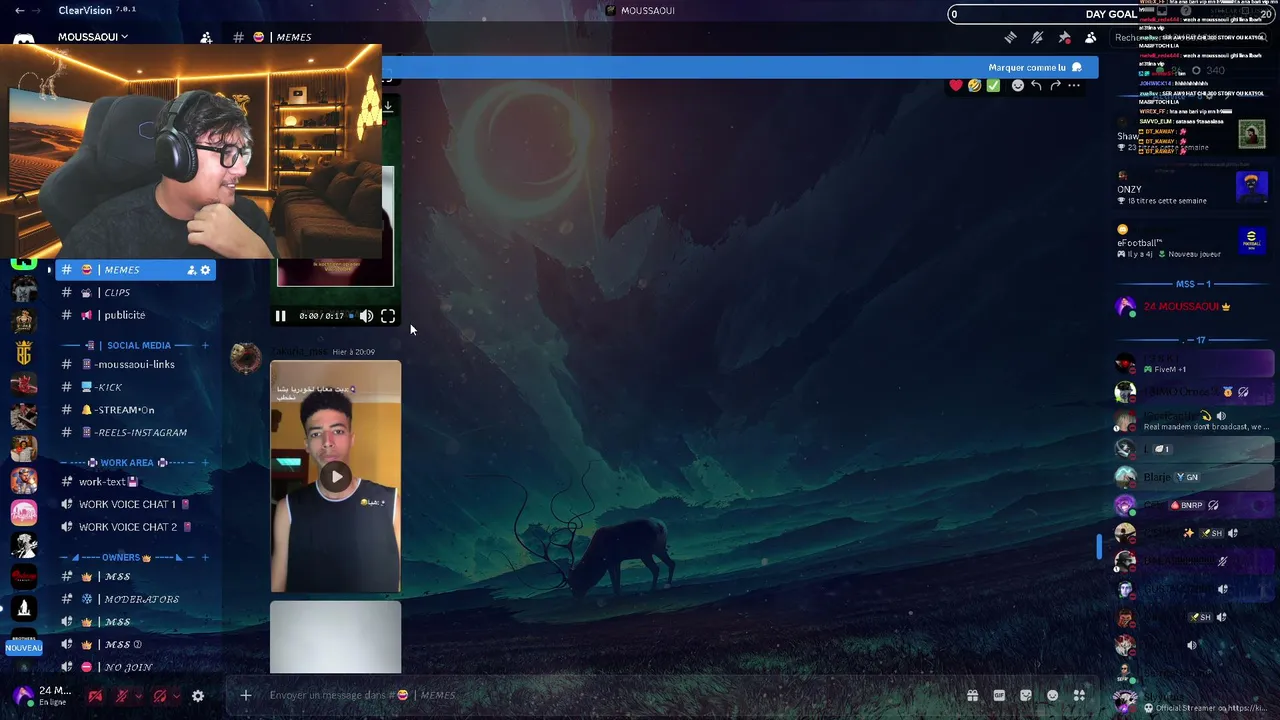Open the three-dot more message options
The height and width of the screenshot is (720, 1280).
1074,86
